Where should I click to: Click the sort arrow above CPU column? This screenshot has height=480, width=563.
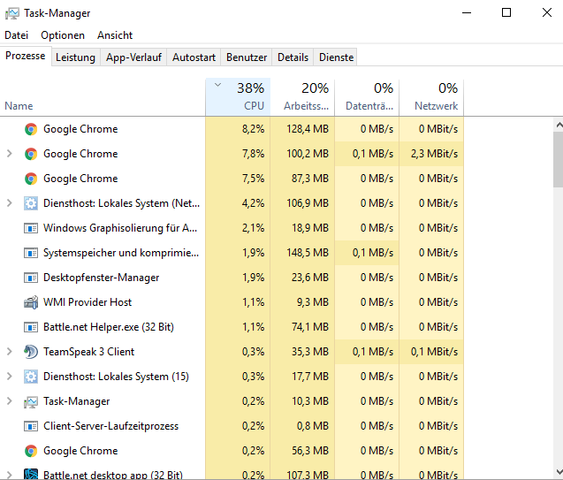218,85
